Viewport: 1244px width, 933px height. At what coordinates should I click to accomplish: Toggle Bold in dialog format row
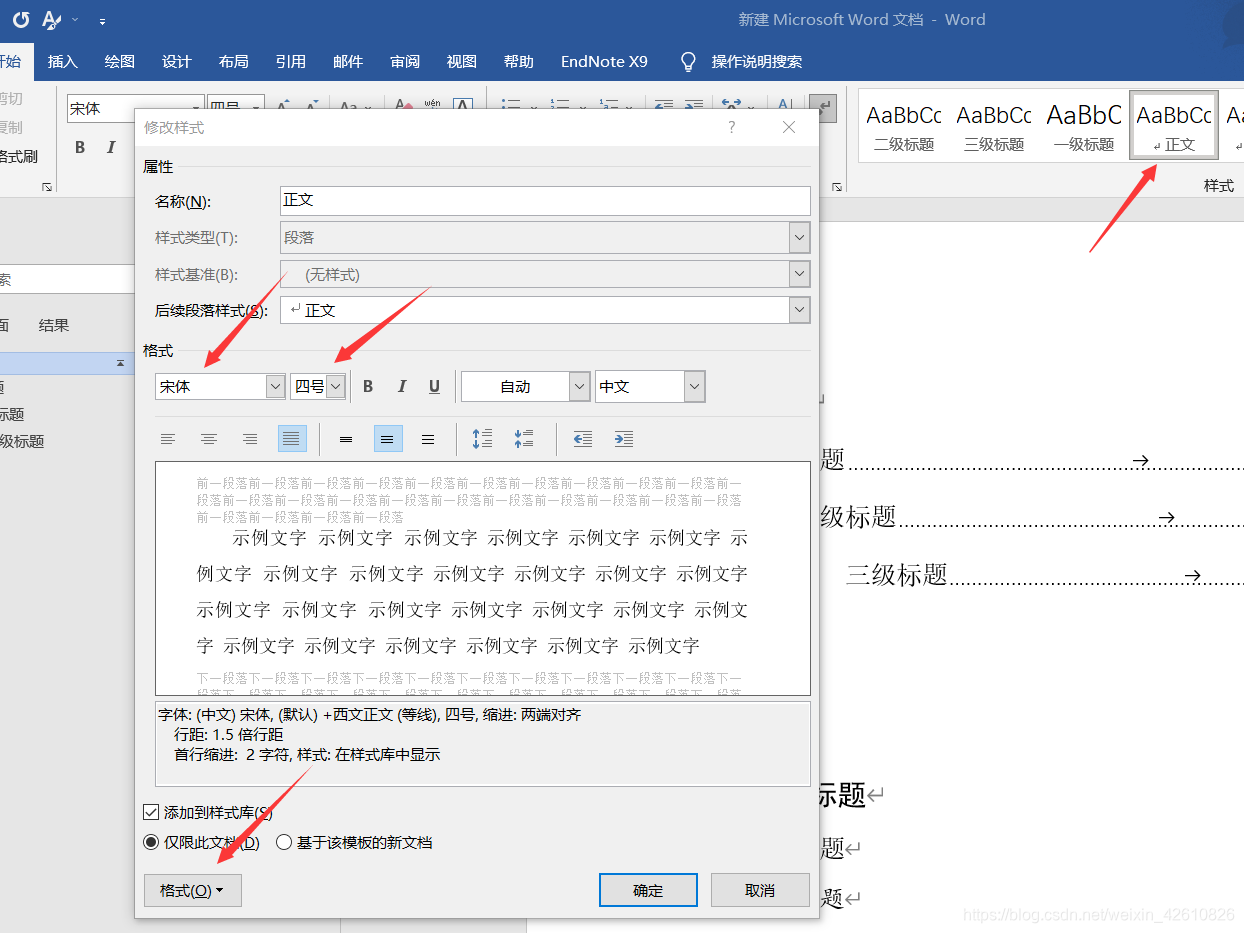coord(368,386)
